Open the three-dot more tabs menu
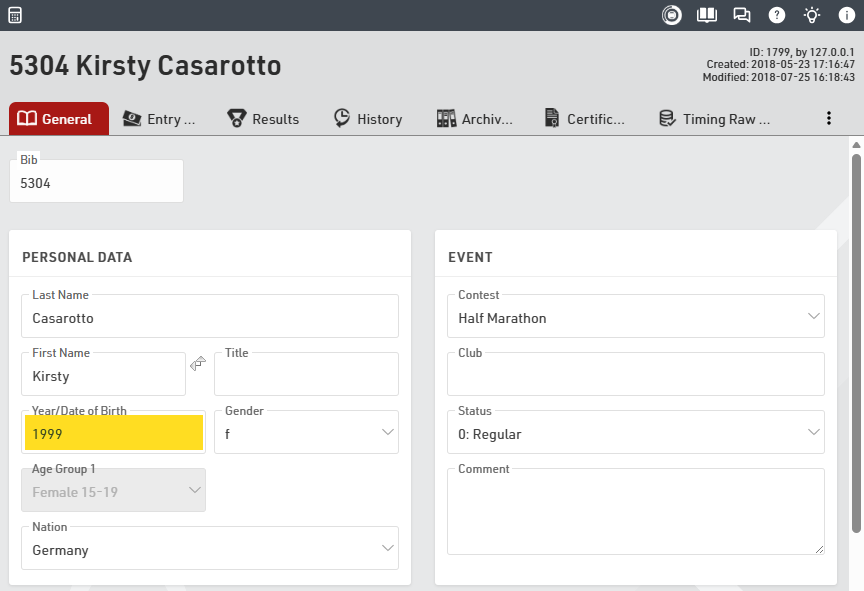Image resolution: width=864 pixels, height=591 pixels. [x=828, y=119]
